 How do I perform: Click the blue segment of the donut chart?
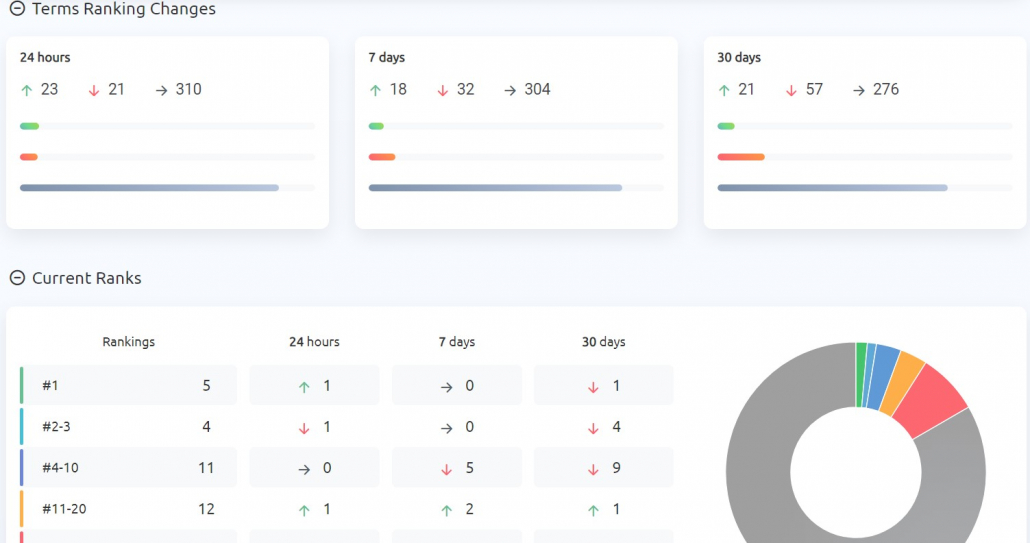(884, 375)
